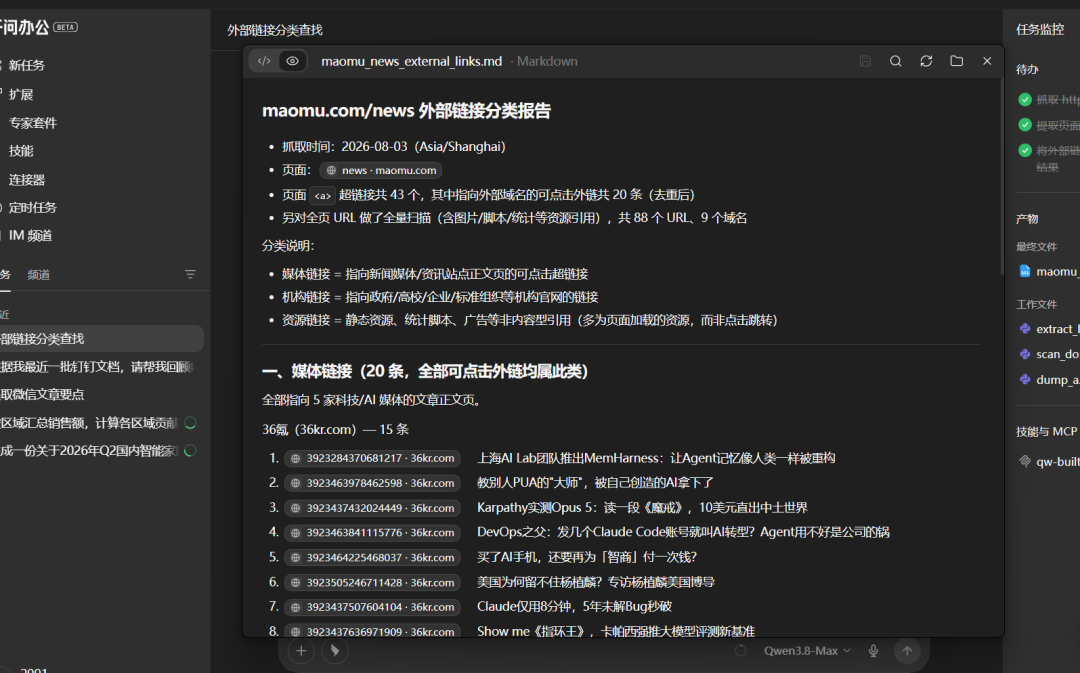Open the 3923437636971909 · 36kr.com link
The image size is (1080, 673).
tap(372, 631)
